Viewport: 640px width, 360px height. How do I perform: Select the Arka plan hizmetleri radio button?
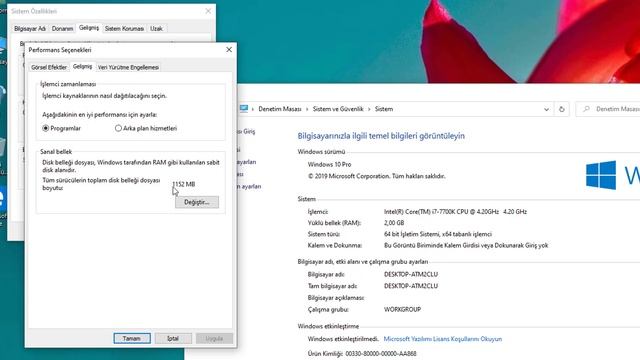tap(118, 128)
